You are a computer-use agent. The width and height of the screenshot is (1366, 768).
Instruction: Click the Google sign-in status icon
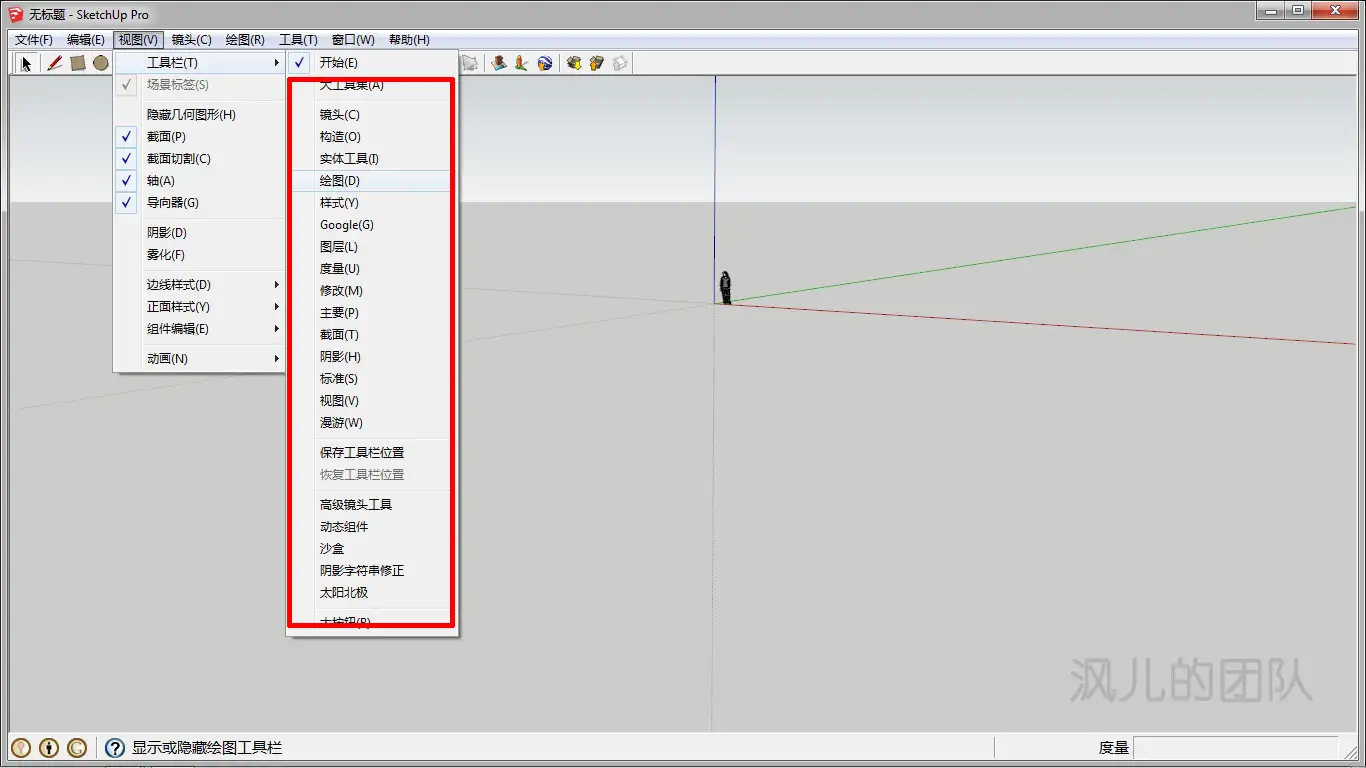(77, 747)
